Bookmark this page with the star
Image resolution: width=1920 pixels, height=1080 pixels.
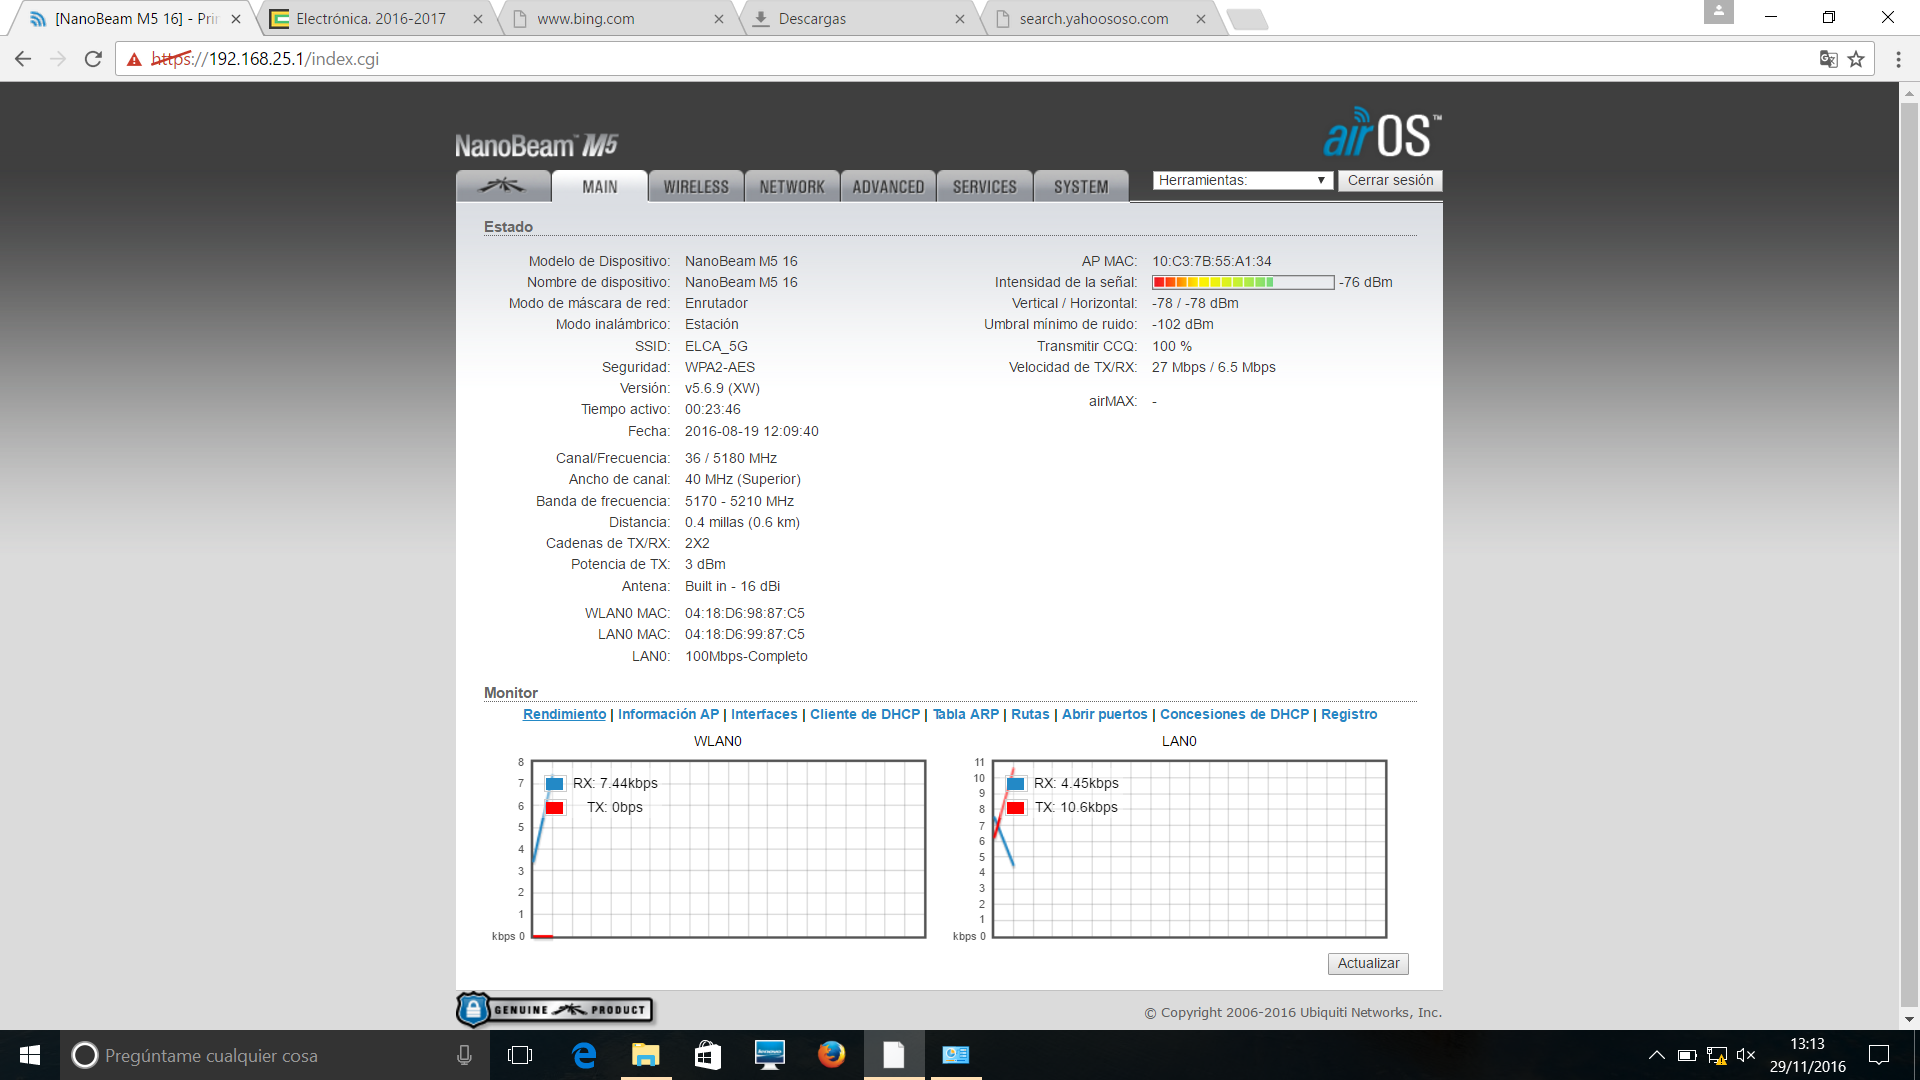pos(1856,59)
